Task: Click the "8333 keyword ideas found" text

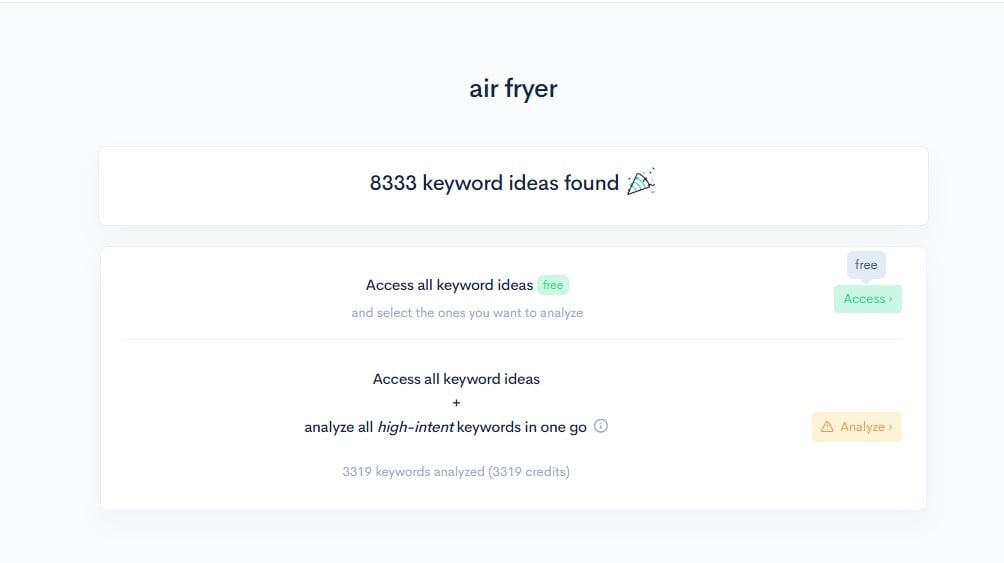Action: (494, 183)
